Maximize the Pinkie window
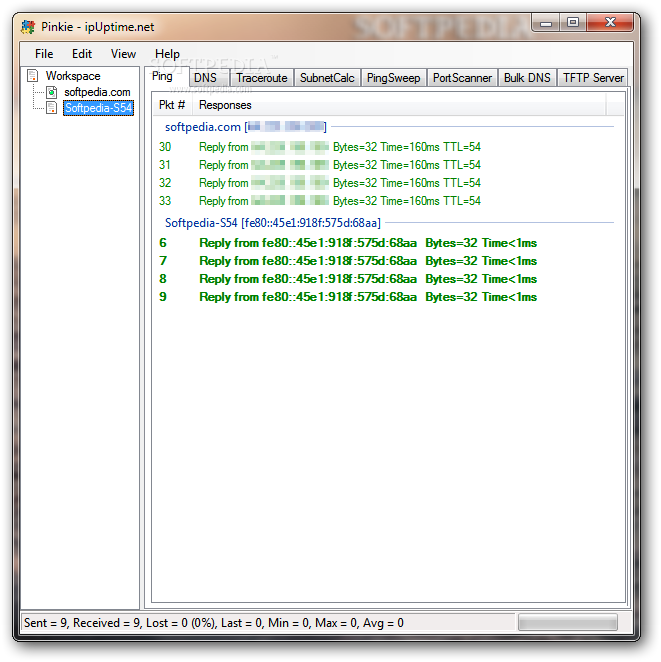 point(573,23)
